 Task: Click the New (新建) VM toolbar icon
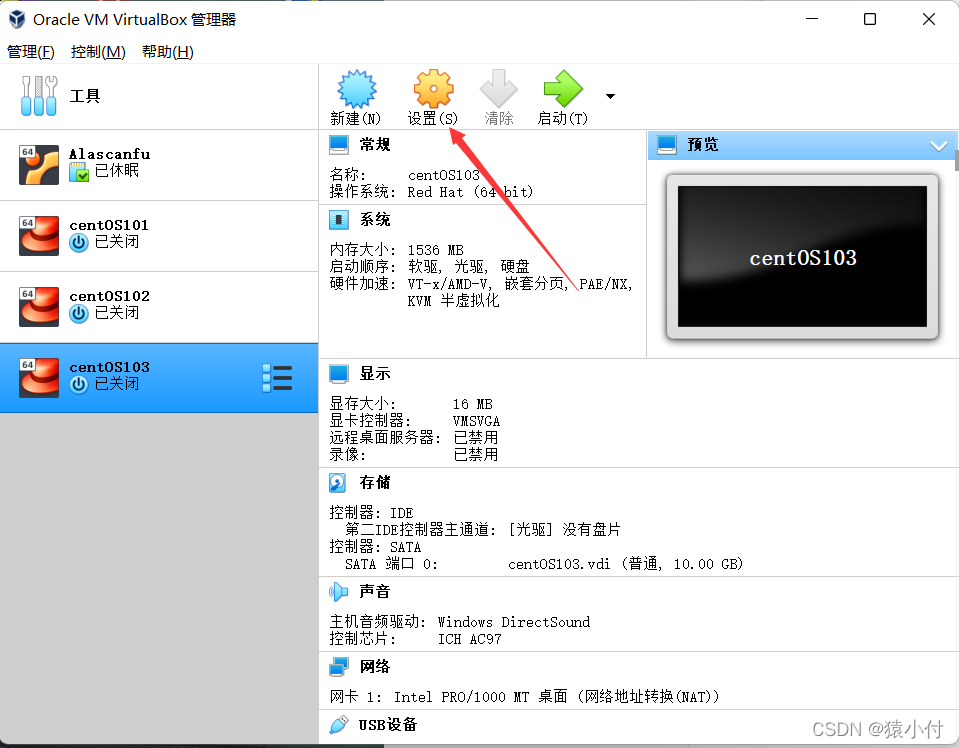[x=357, y=89]
